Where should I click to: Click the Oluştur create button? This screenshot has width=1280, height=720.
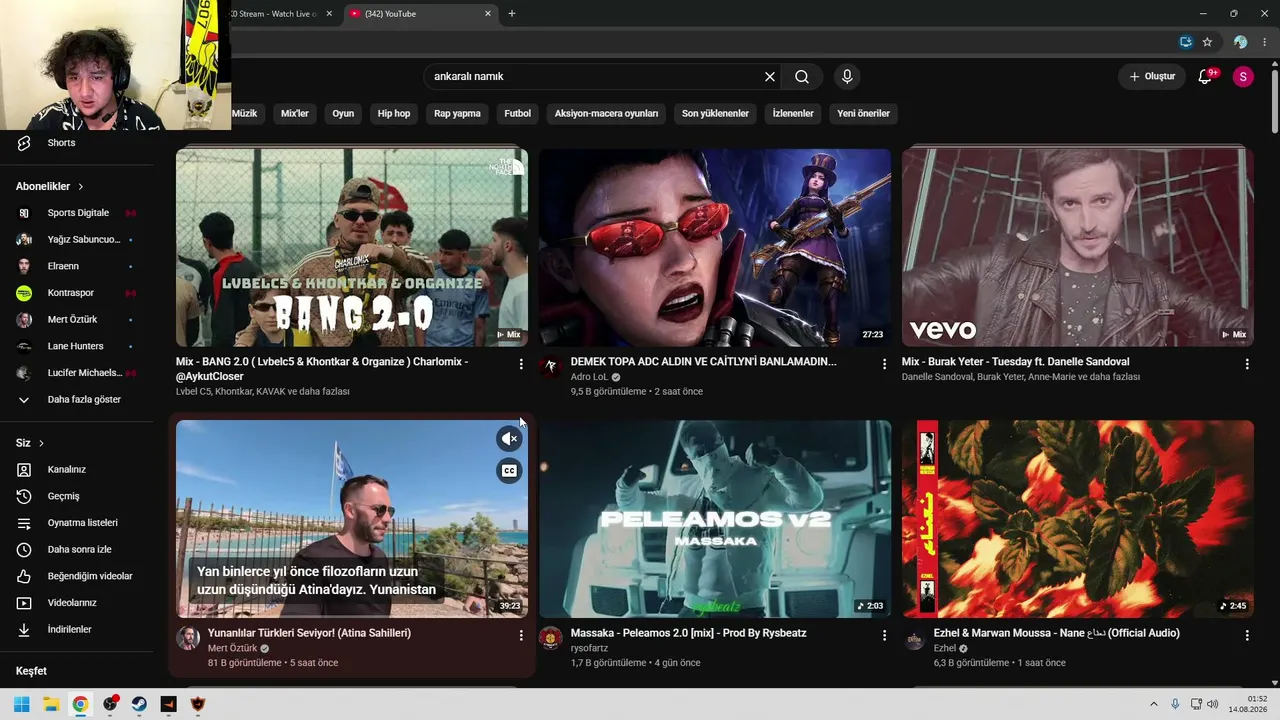1152,77
